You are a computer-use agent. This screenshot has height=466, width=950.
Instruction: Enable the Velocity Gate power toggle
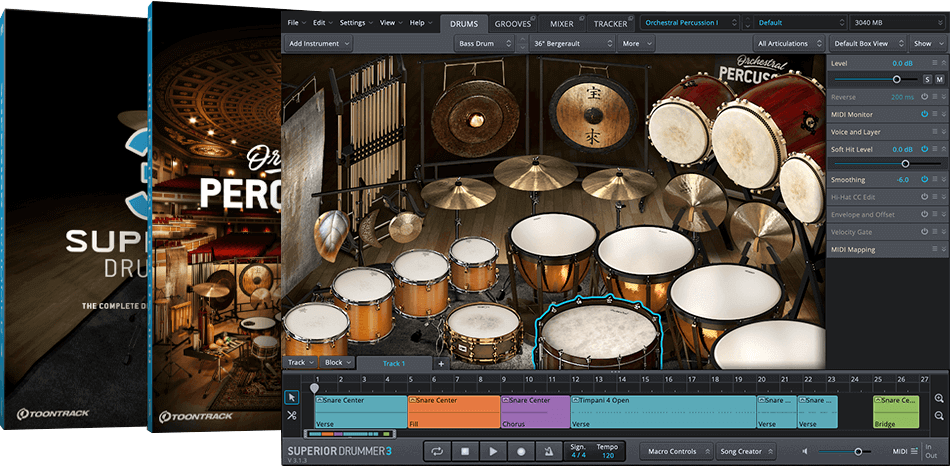[925, 231]
